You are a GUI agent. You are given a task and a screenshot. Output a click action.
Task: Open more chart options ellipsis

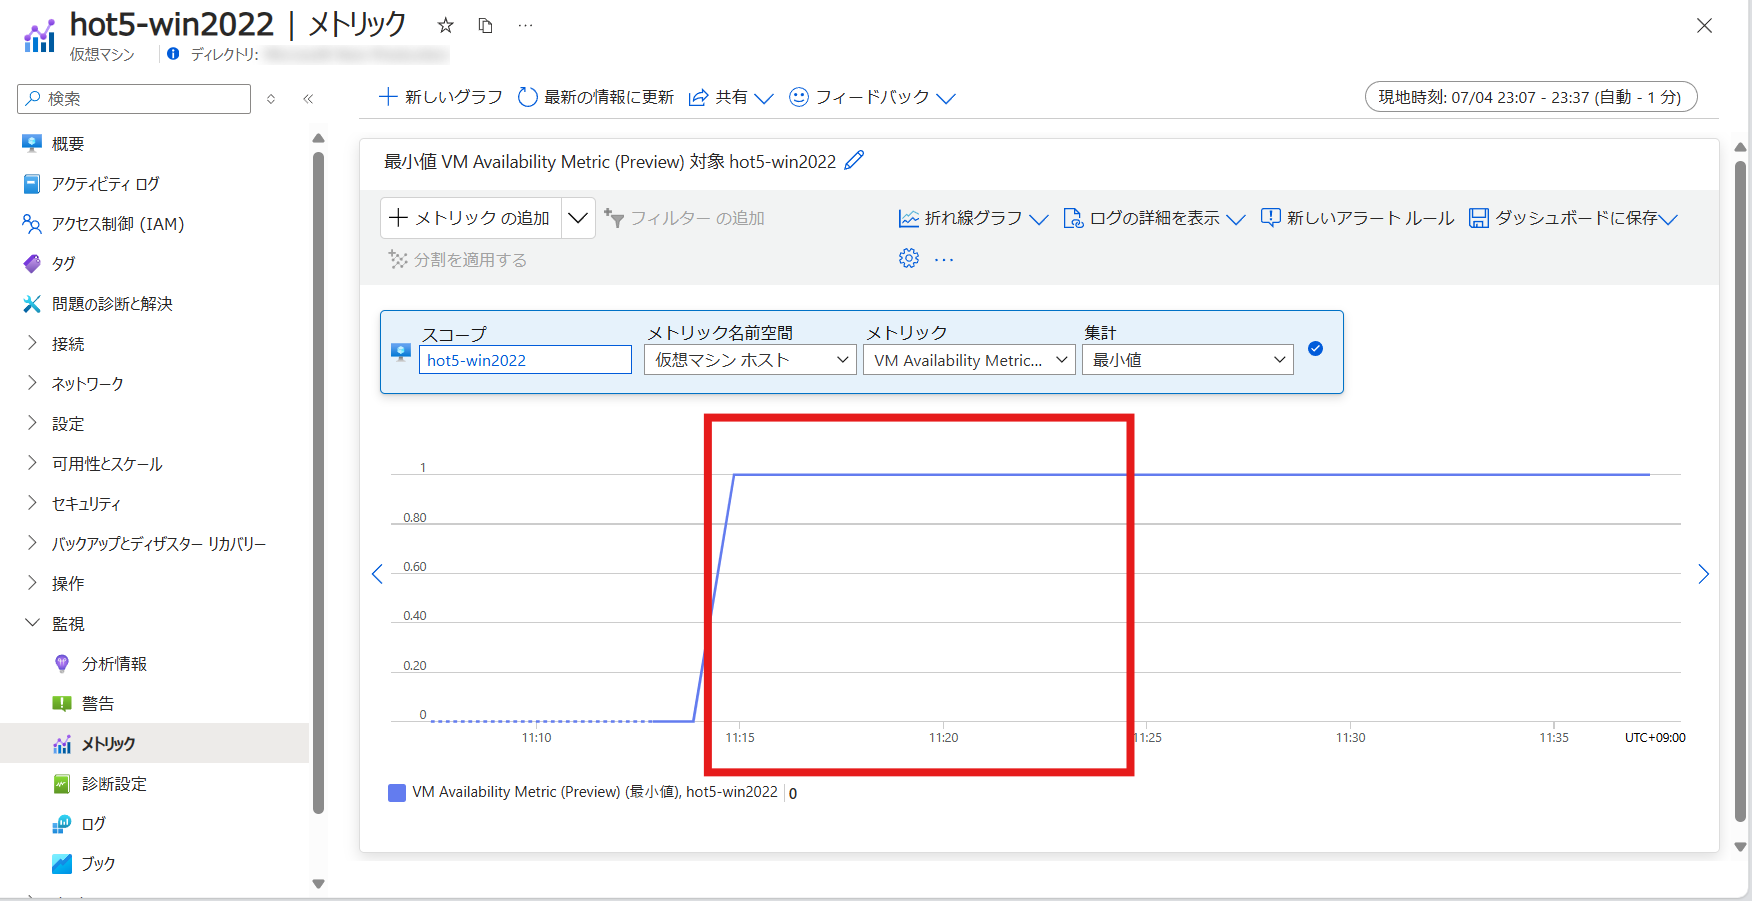click(944, 259)
